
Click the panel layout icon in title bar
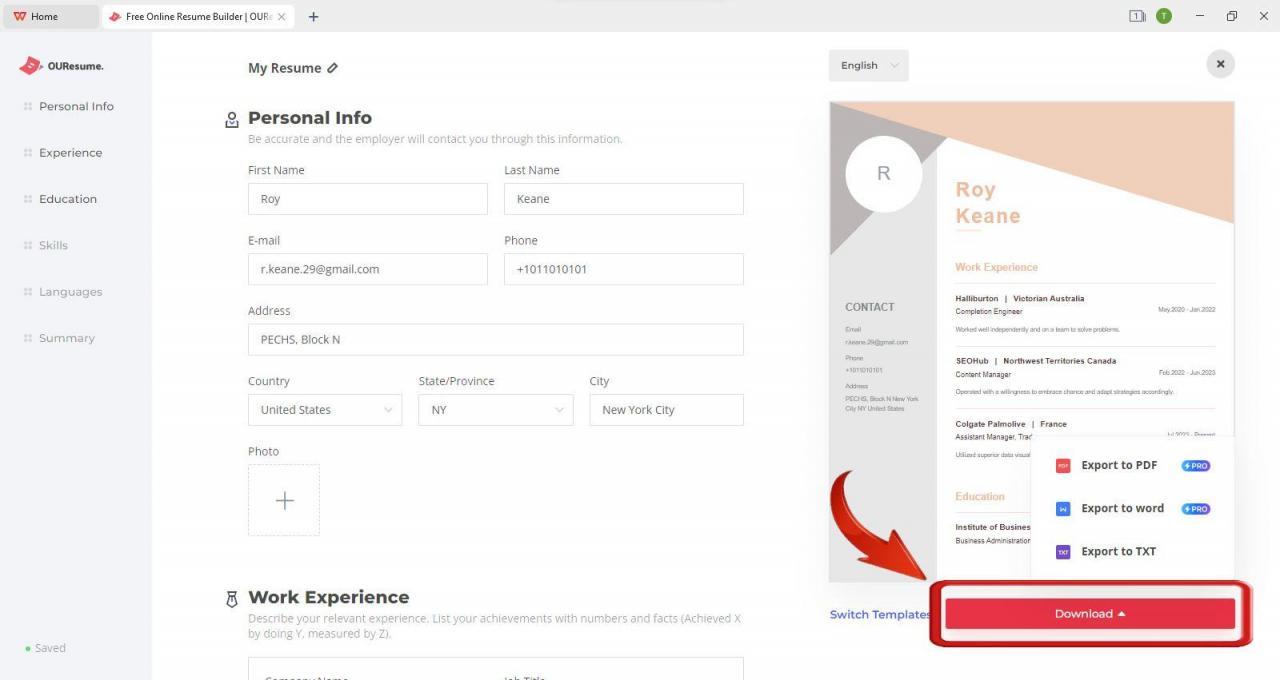[1137, 16]
